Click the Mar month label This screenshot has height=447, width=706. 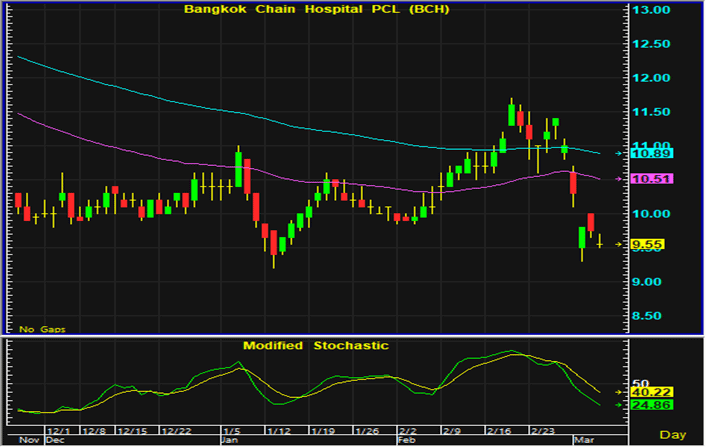584,440
